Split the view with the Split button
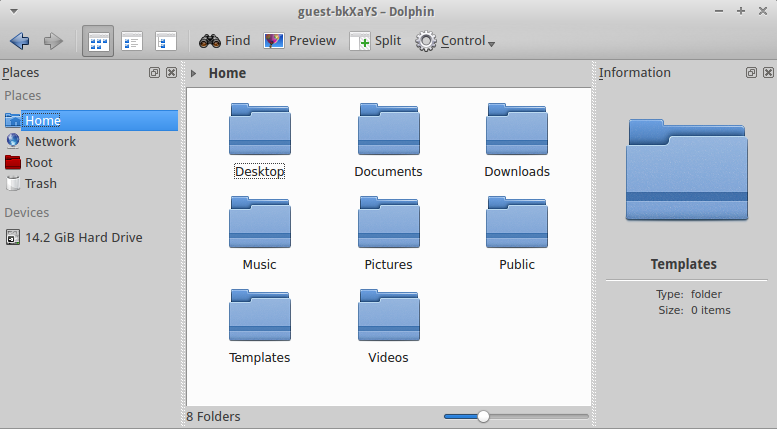Screen dimensions: 777x429 click(x=375, y=41)
